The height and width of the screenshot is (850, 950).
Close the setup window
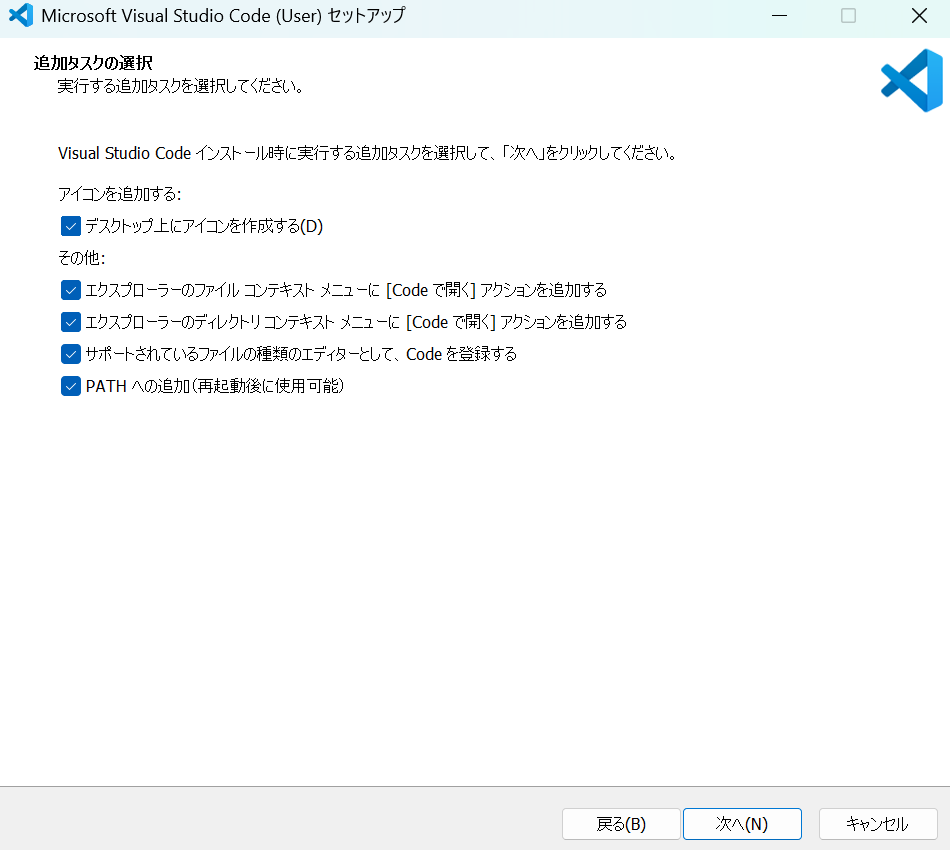click(919, 16)
